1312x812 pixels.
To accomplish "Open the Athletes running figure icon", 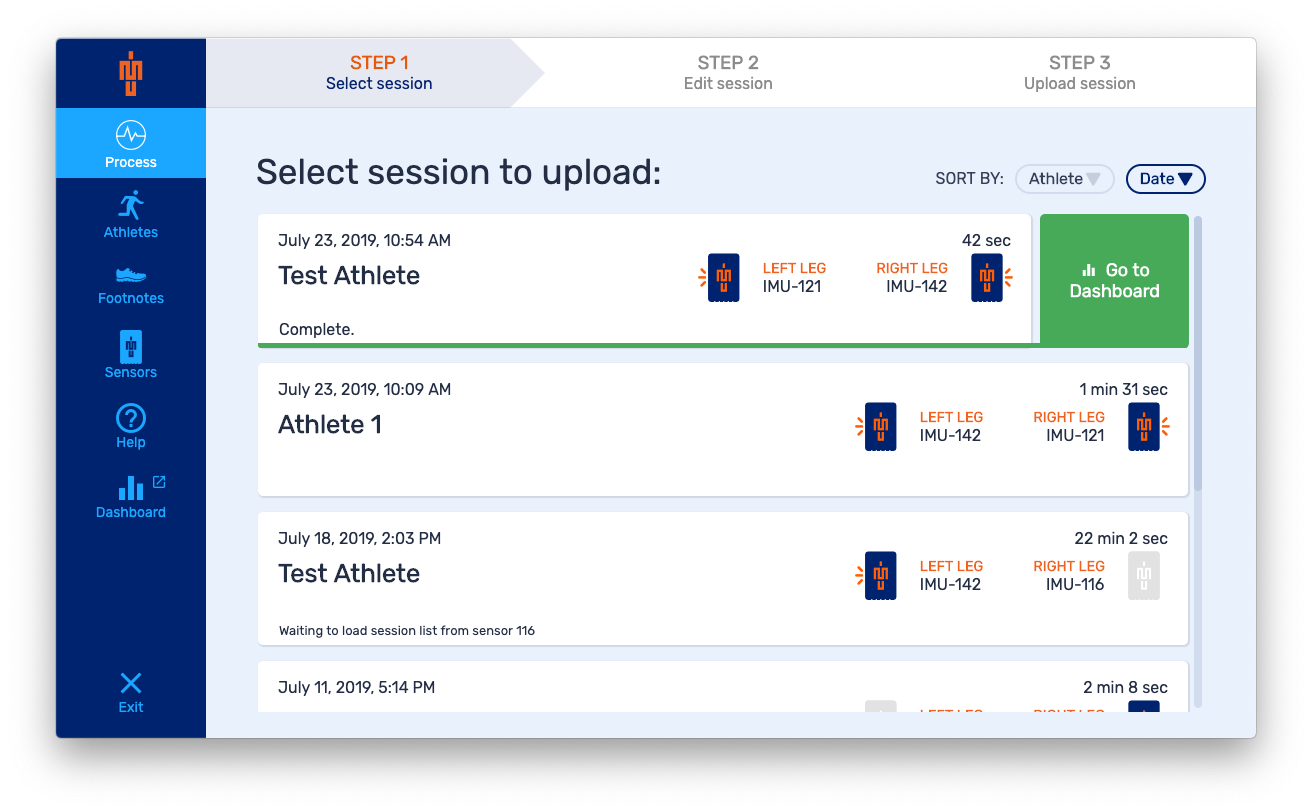I will 131,206.
